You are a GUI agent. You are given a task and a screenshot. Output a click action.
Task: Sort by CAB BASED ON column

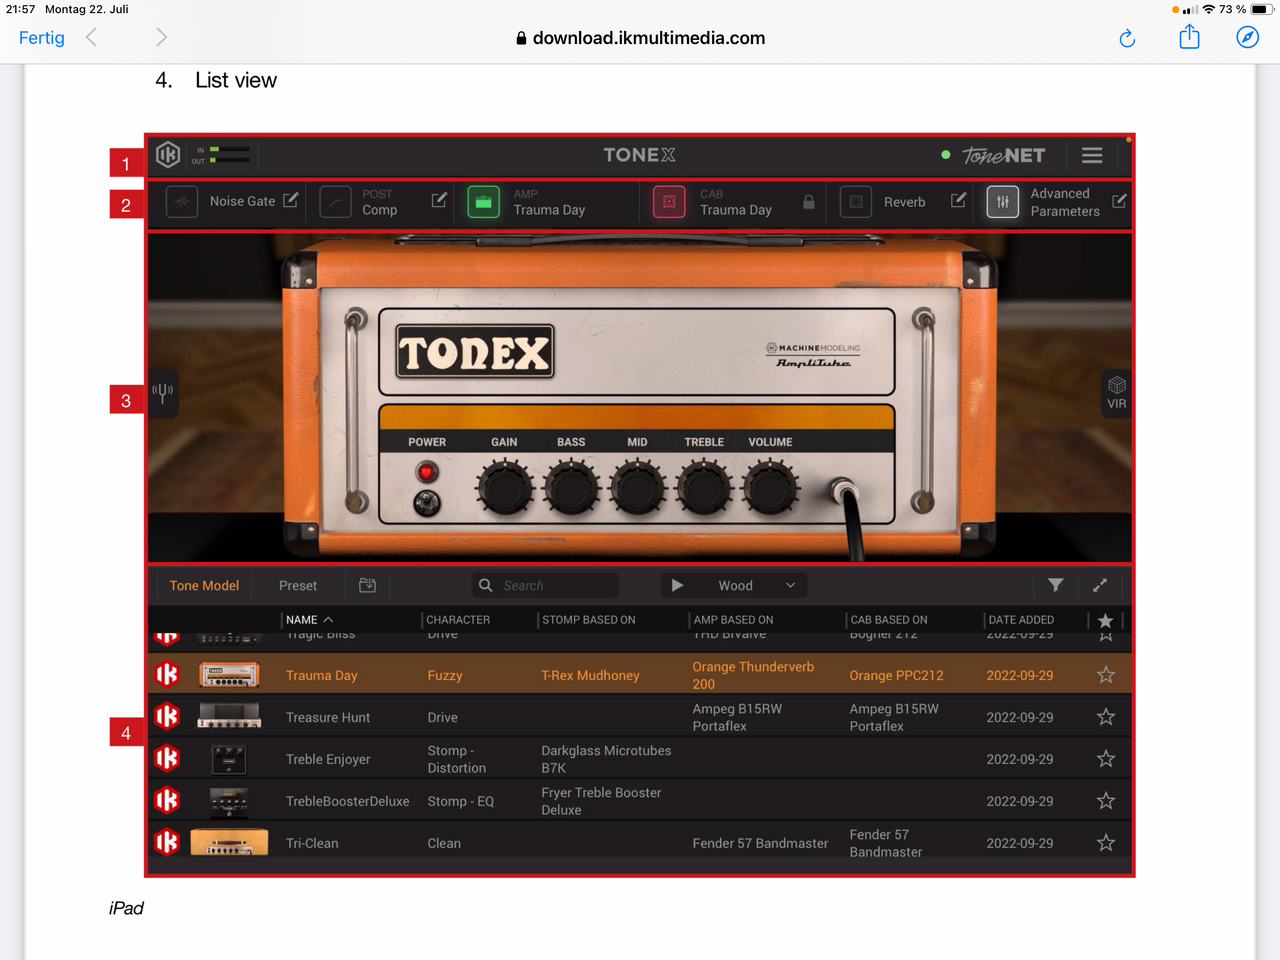click(889, 620)
